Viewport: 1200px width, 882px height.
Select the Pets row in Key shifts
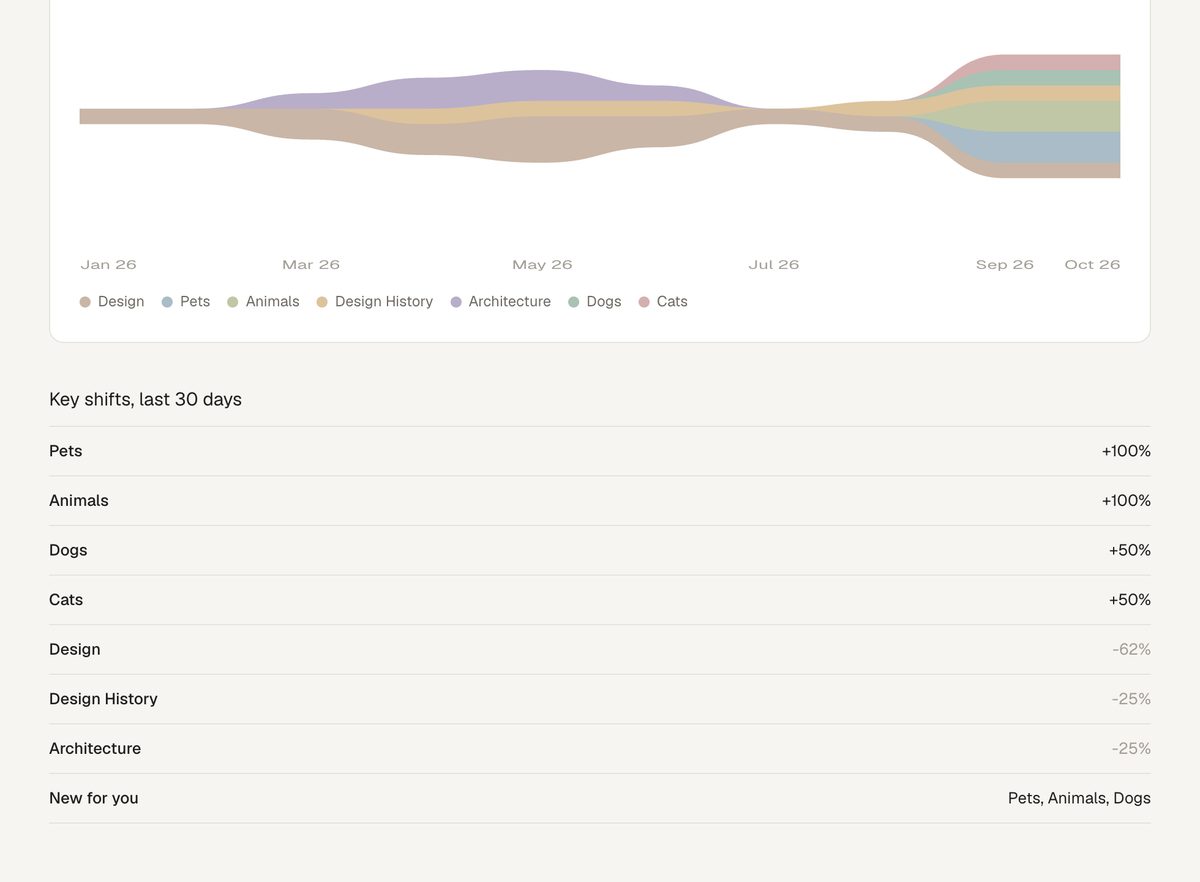click(x=600, y=451)
